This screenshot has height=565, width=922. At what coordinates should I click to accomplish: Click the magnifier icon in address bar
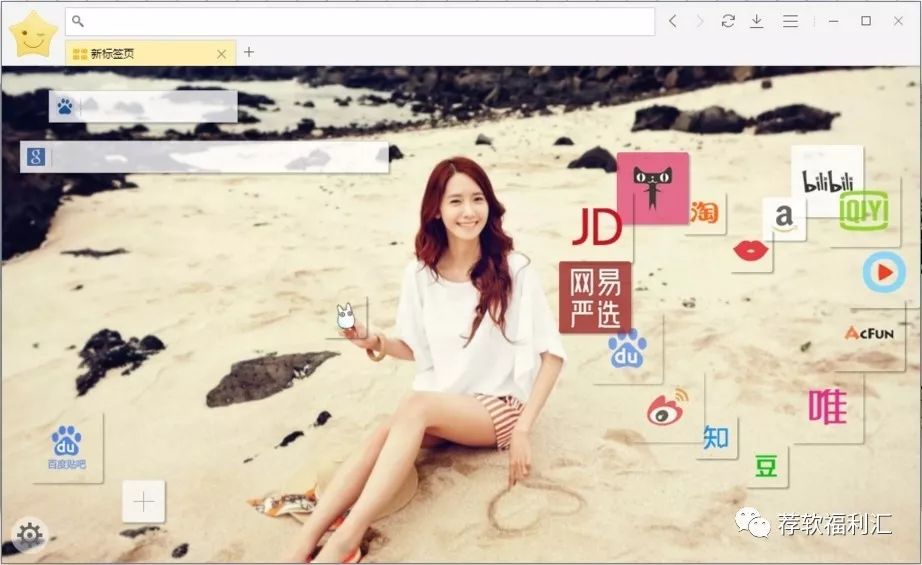[78, 22]
